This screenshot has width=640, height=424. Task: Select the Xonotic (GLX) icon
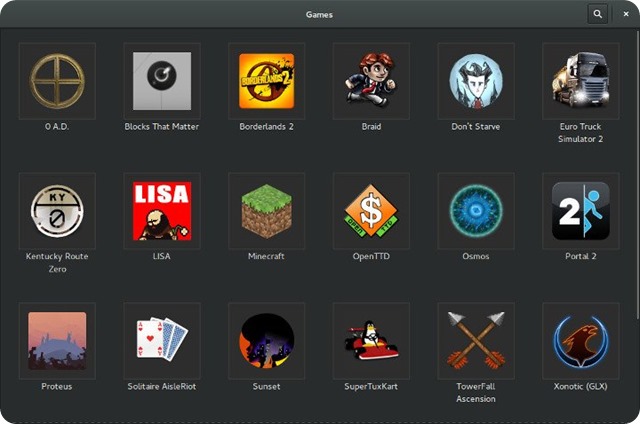click(581, 341)
